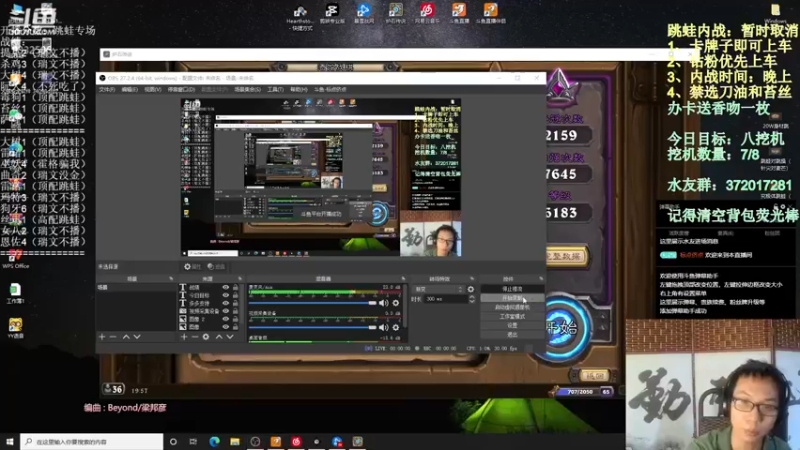This screenshot has height=450, width=800.
Task: Adjust the 麦克风/Aux volume slider
Action: click(x=312, y=303)
